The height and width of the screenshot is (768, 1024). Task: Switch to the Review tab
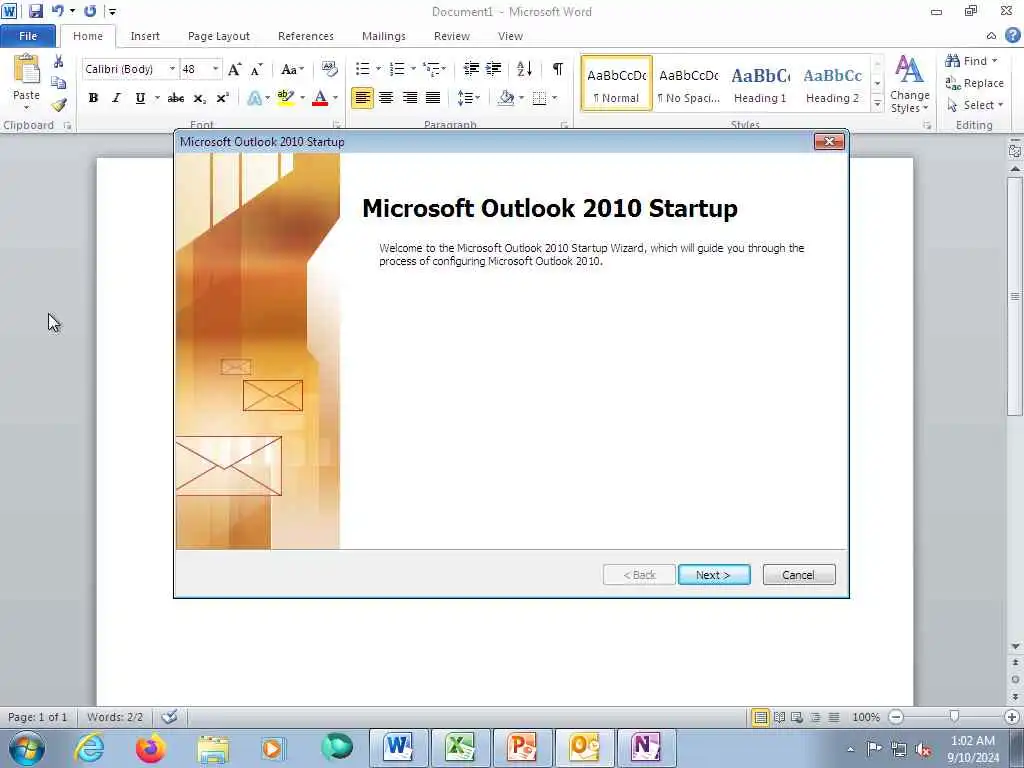[x=452, y=36]
